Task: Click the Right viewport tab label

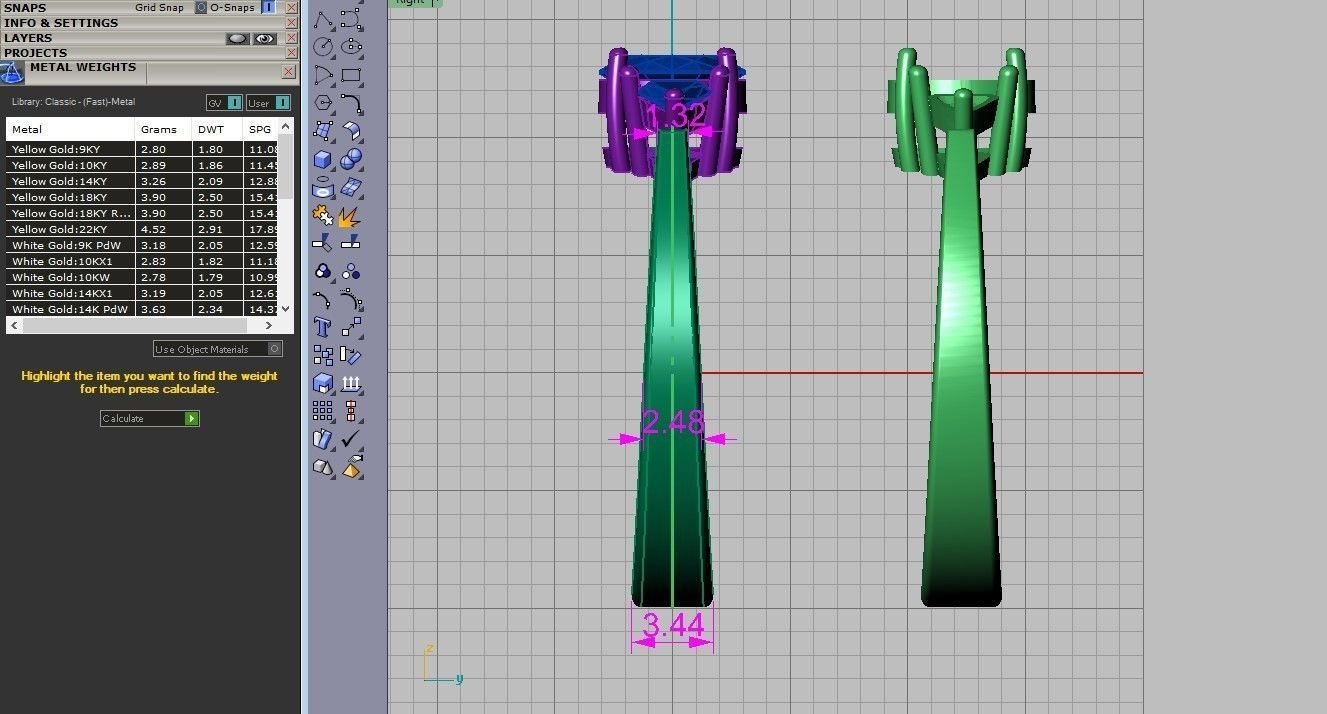Action: coord(411,2)
